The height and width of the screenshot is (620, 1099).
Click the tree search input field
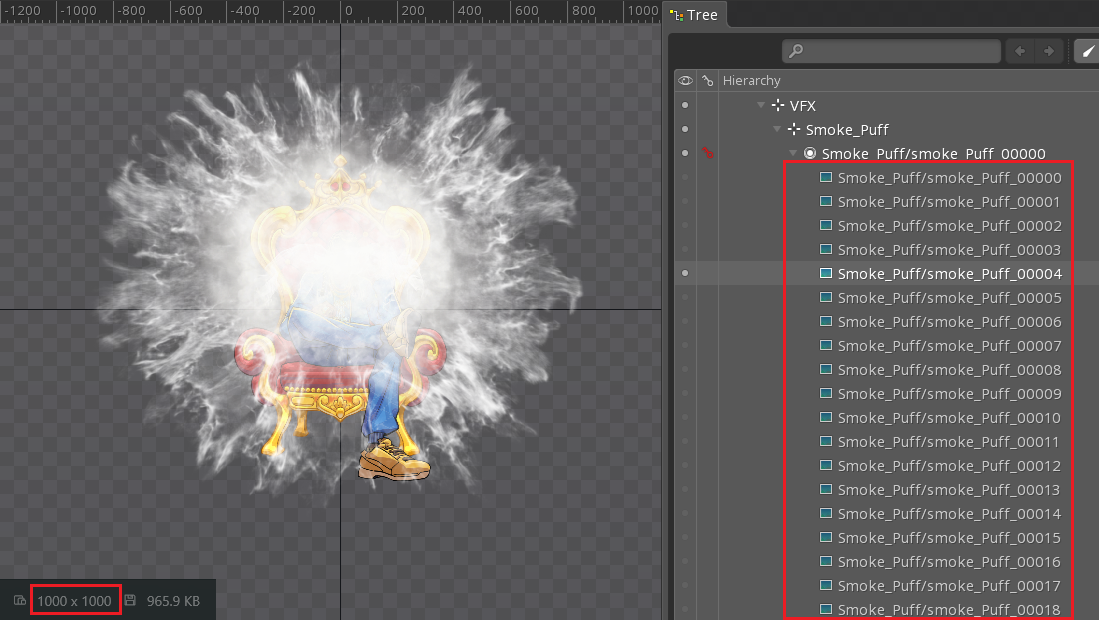click(900, 51)
